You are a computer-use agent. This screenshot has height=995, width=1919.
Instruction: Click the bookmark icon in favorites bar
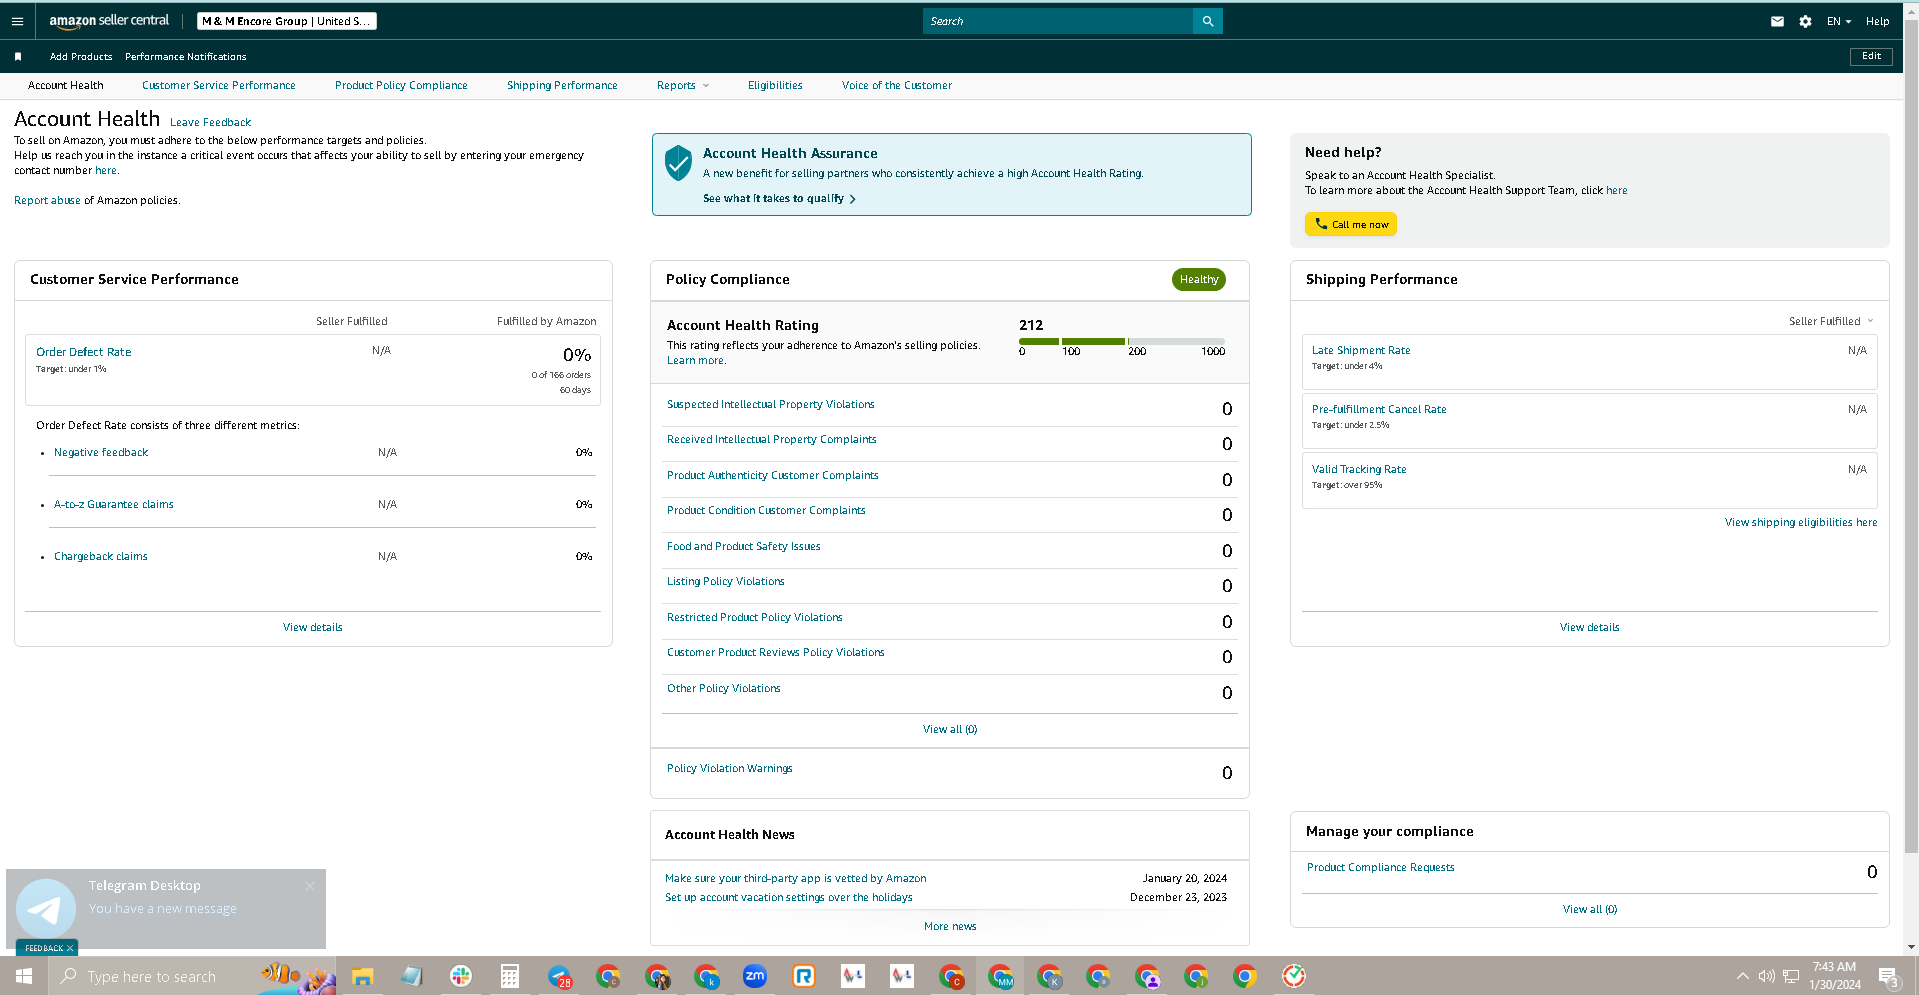[x=18, y=57]
